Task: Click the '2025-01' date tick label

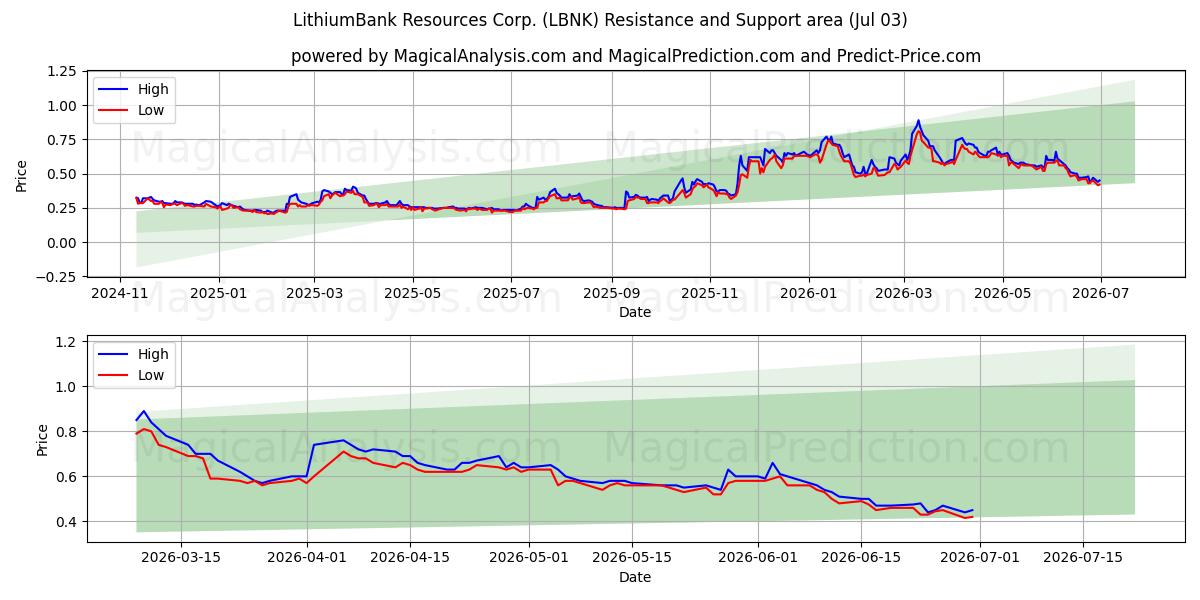Action: pyautogui.click(x=219, y=294)
